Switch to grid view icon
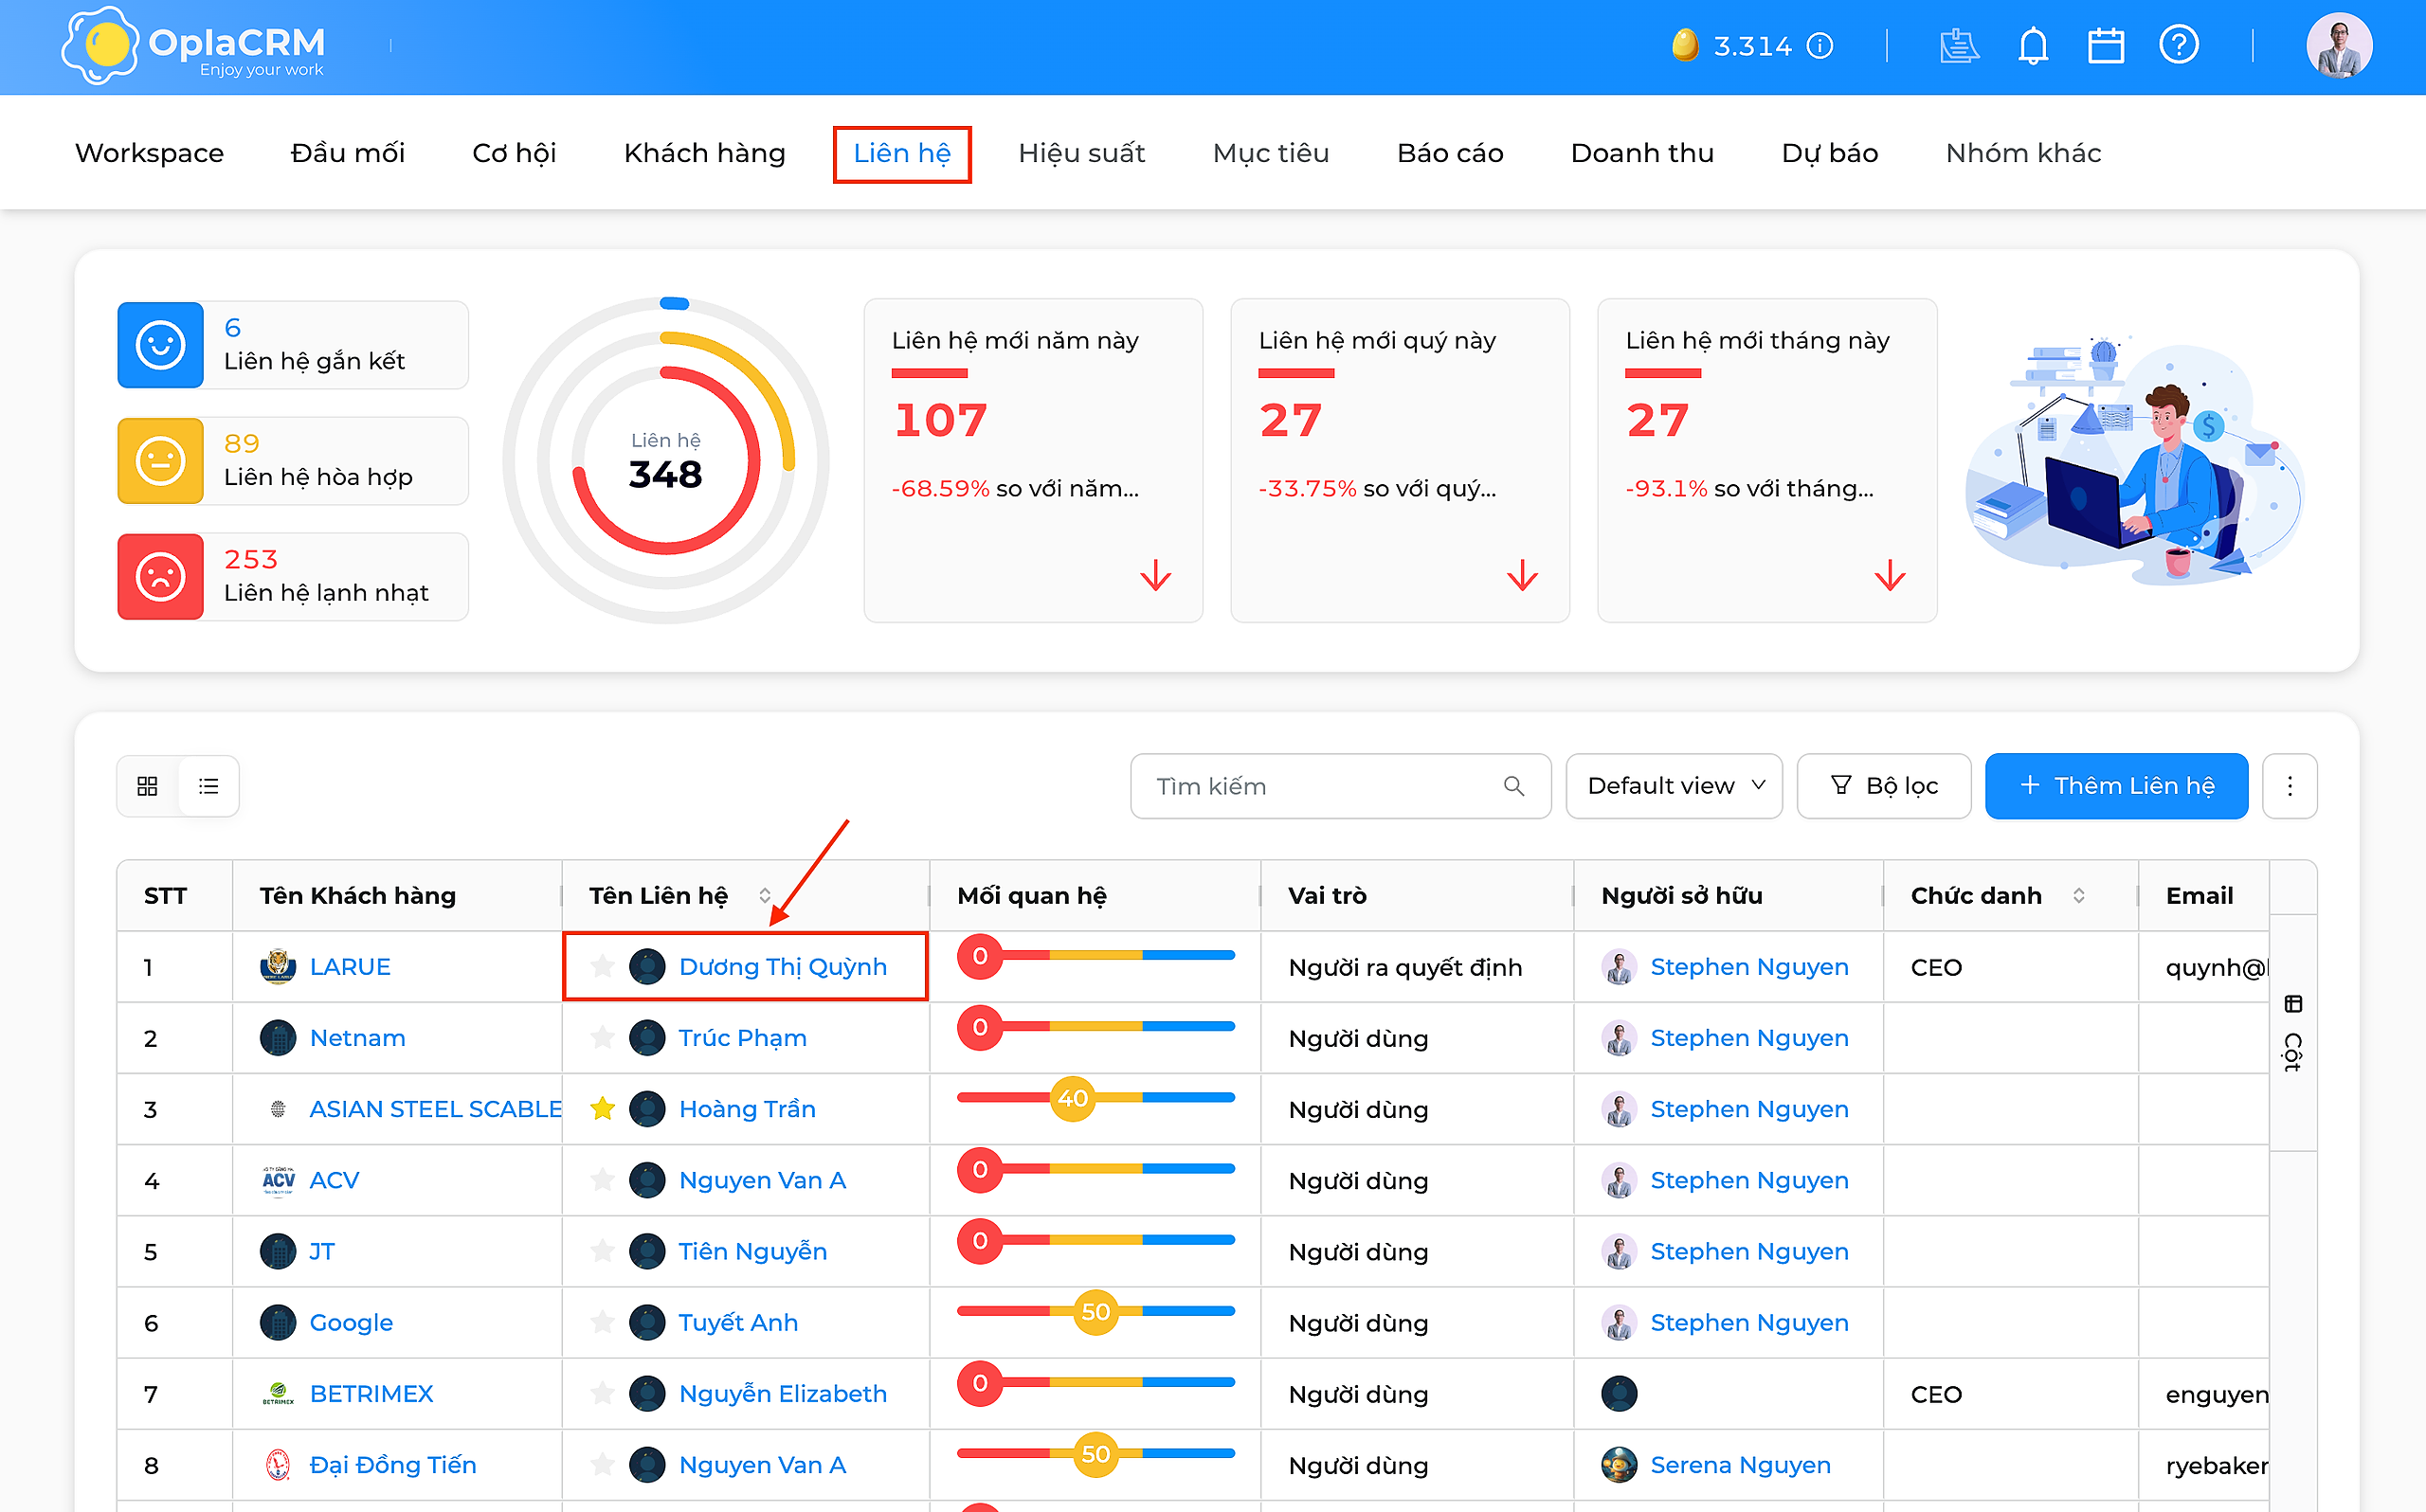The image size is (2426, 1512). click(x=147, y=786)
